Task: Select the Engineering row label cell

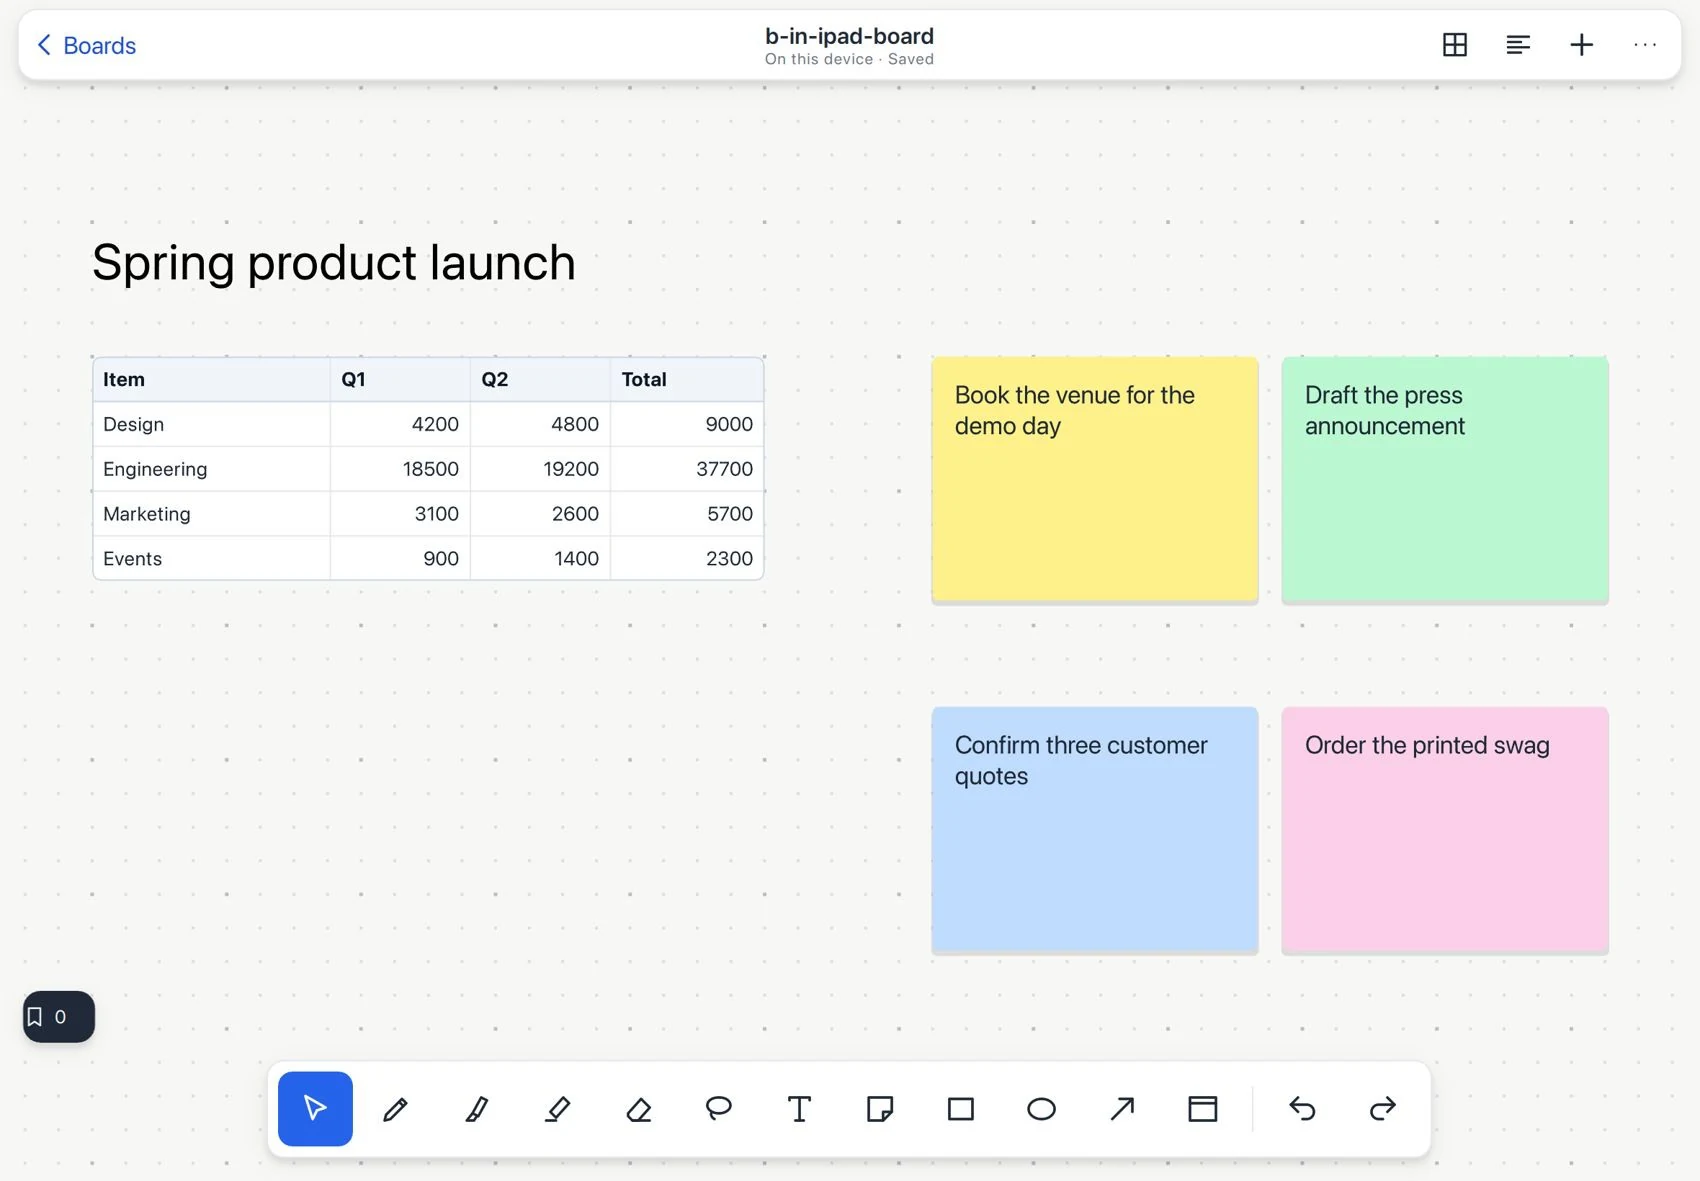Action: tap(211, 469)
